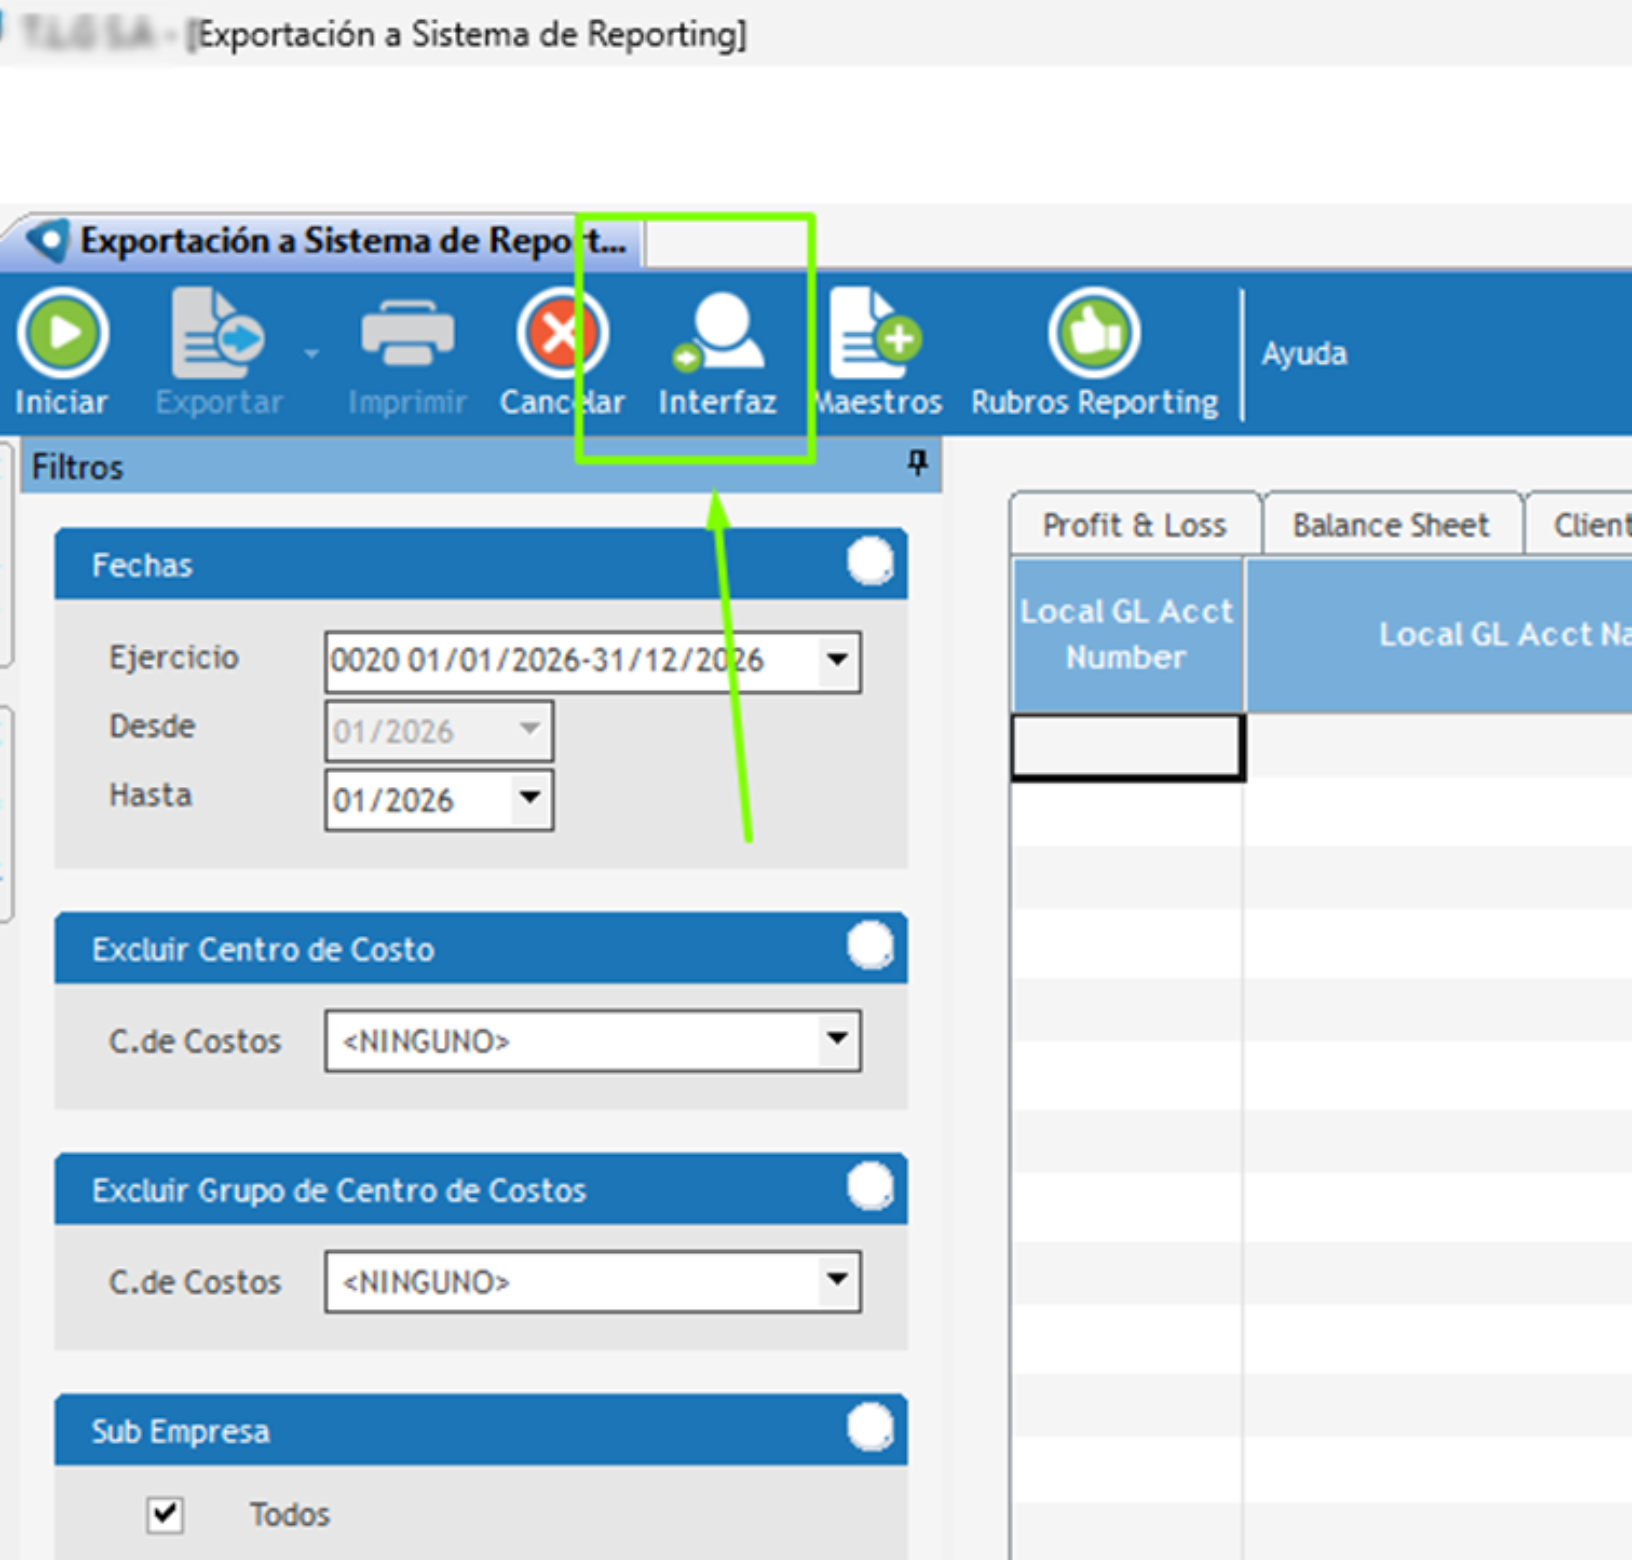Open C.de Costos dropdown under Excluir Centro de Costo

click(x=837, y=1039)
